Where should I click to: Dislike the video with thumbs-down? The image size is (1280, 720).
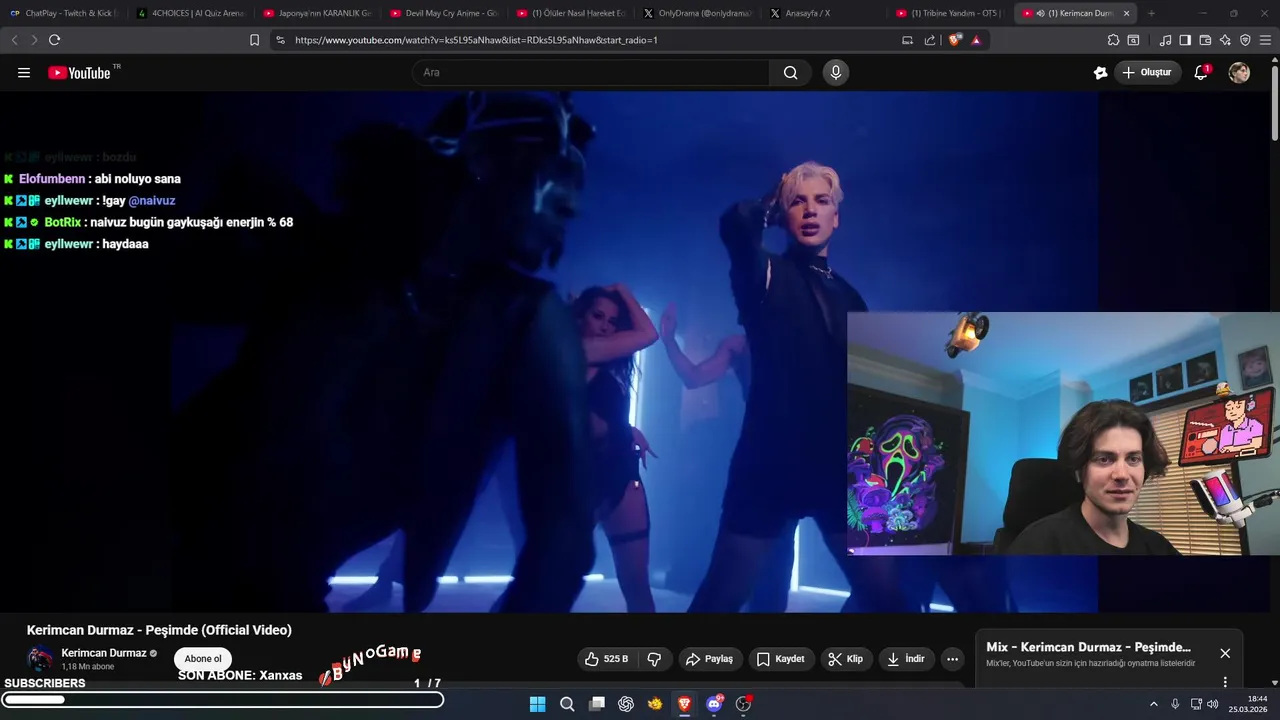click(654, 659)
